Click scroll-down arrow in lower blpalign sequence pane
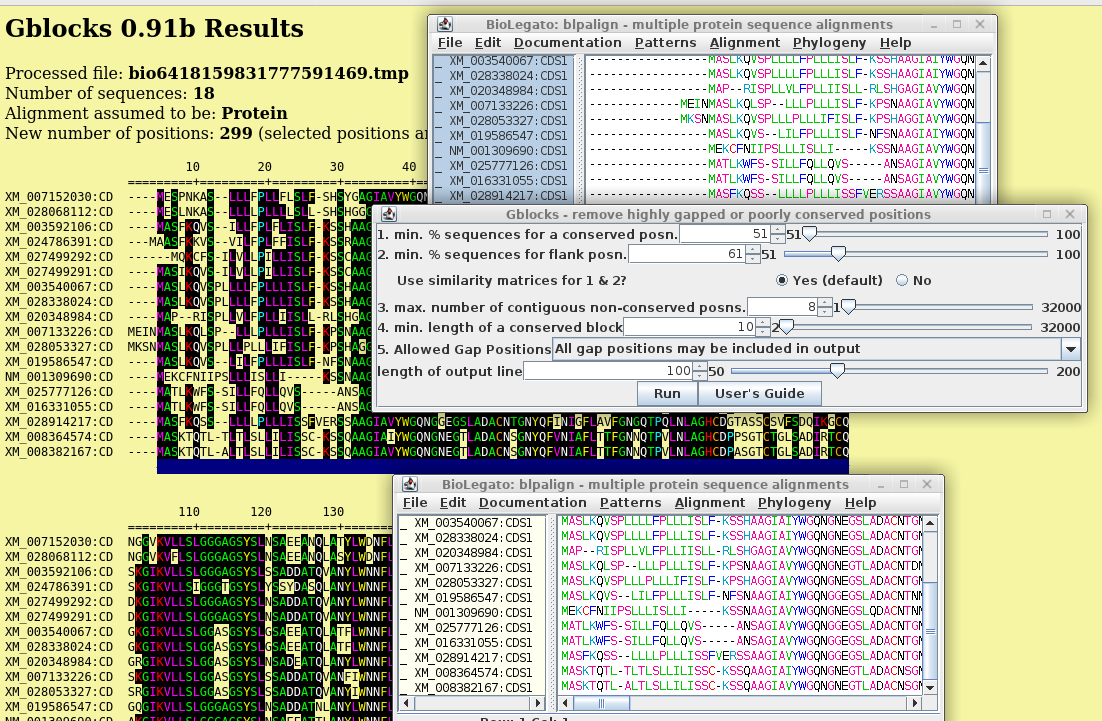The image size is (1102, 721). point(930,687)
